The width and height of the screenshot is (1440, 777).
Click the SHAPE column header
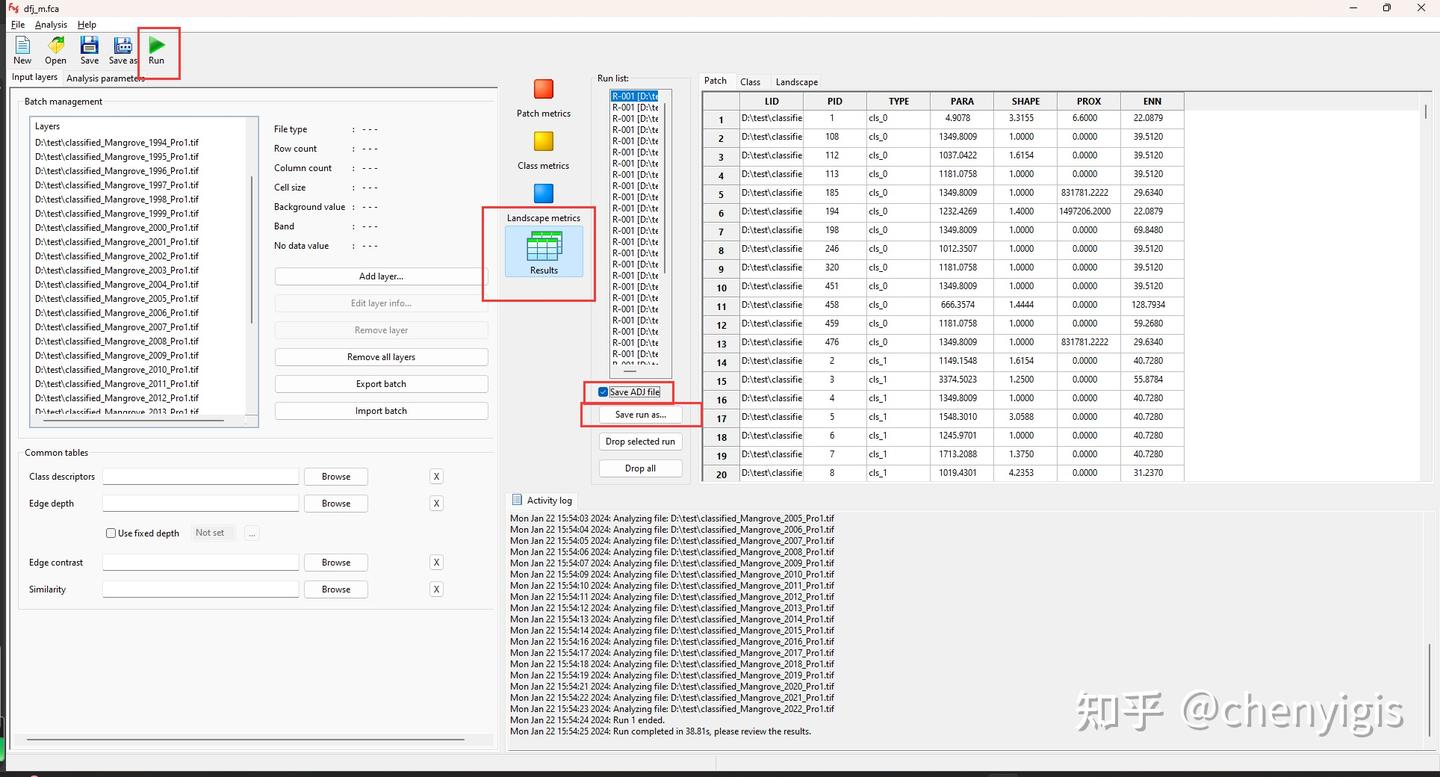(x=1025, y=101)
